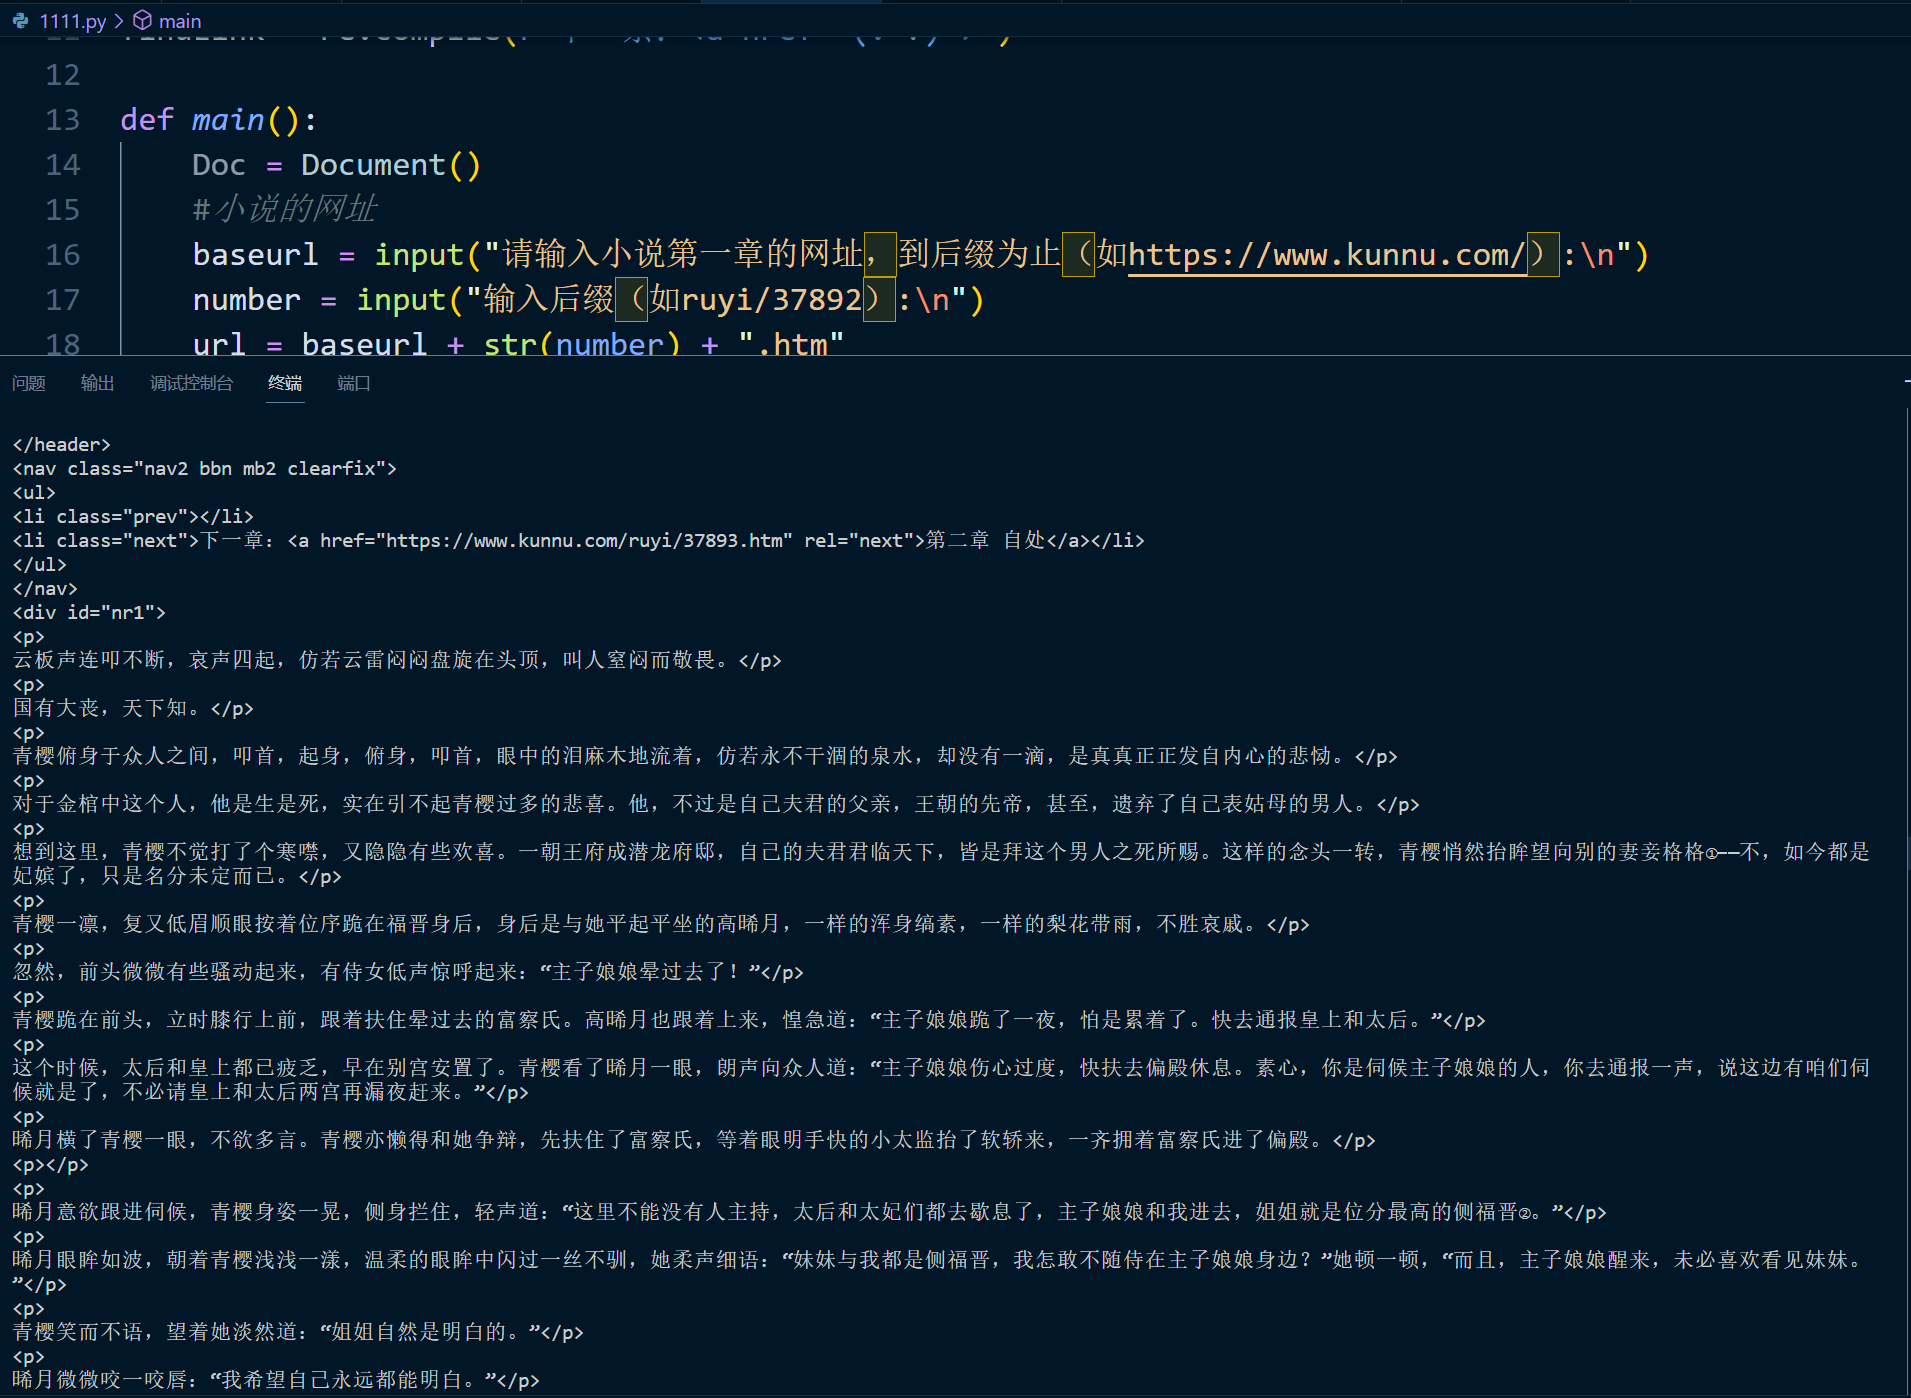Click line number 13 in gutter
1911x1398 pixels.
(x=62, y=120)
